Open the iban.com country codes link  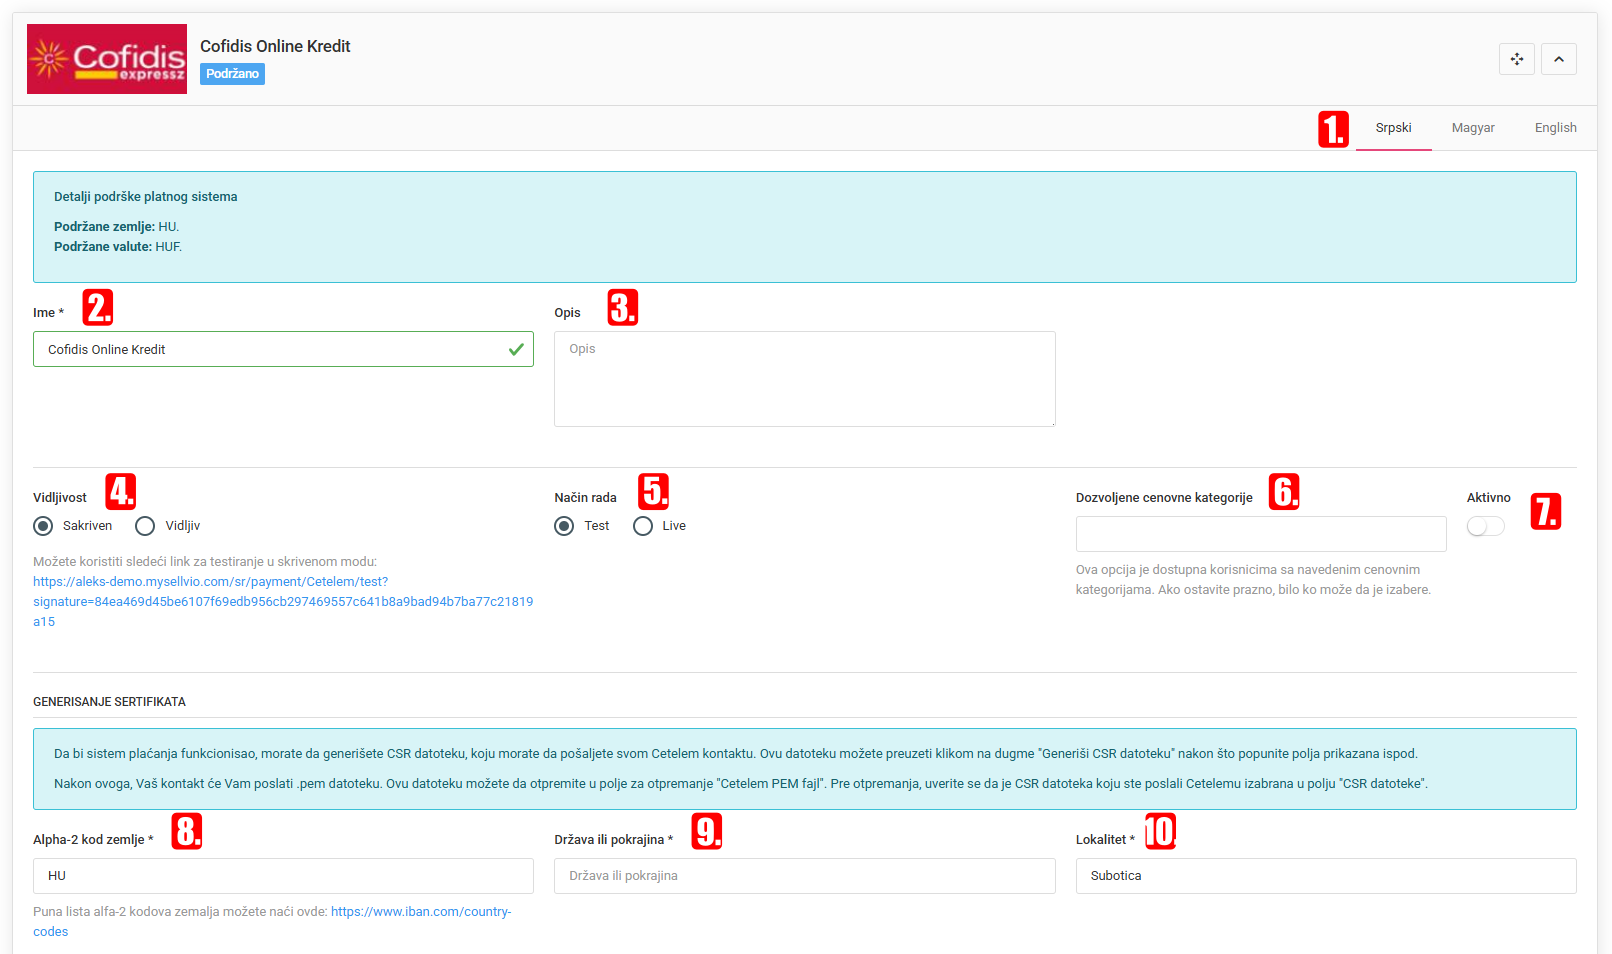coord(420,912)
